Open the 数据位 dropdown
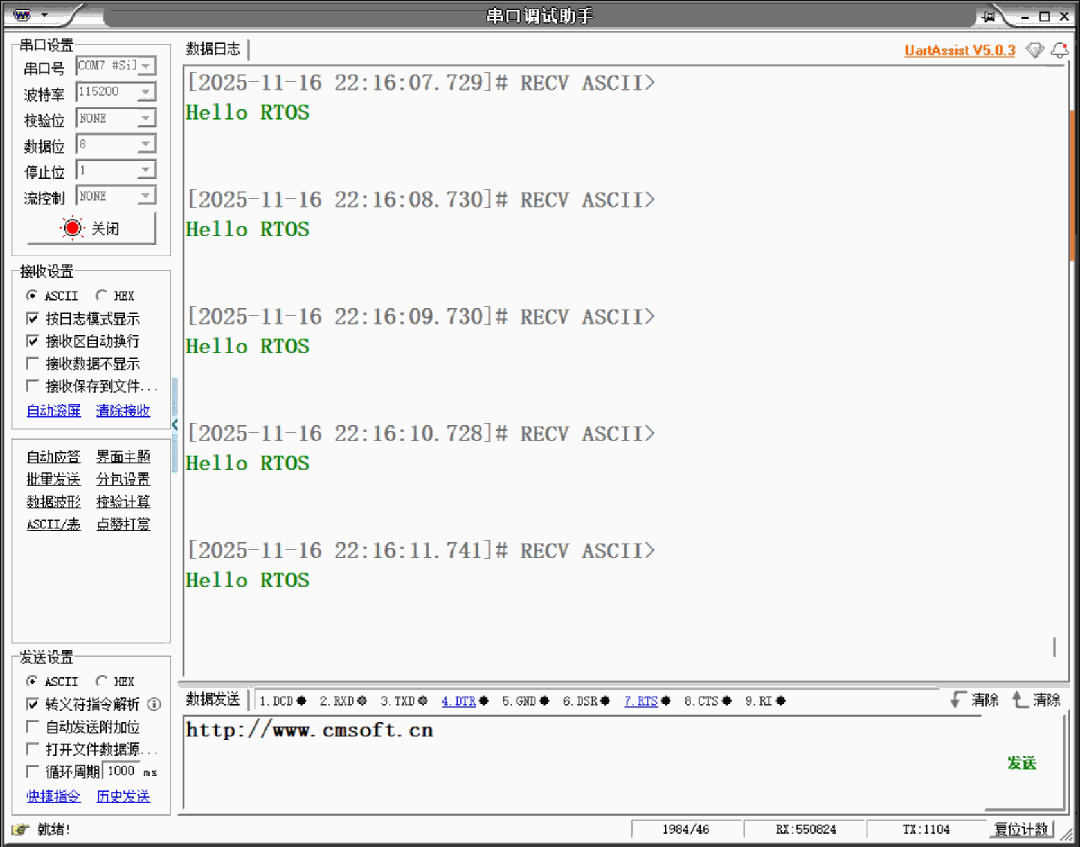Image resolution: width=1080 pixels, height=847 pixels. [x=116, y=144]
